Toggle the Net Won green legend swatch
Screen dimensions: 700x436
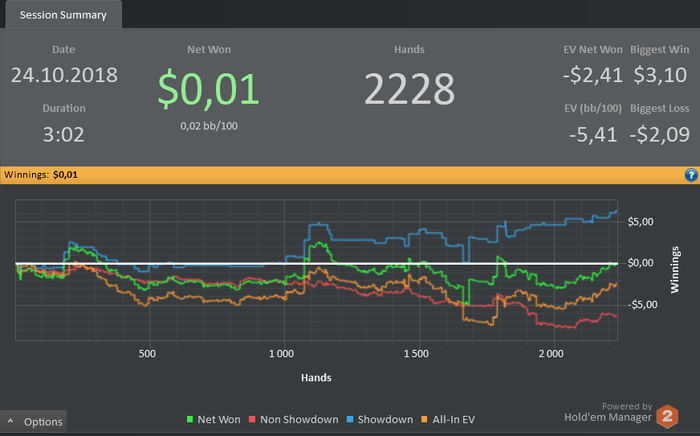coord(190,419)
